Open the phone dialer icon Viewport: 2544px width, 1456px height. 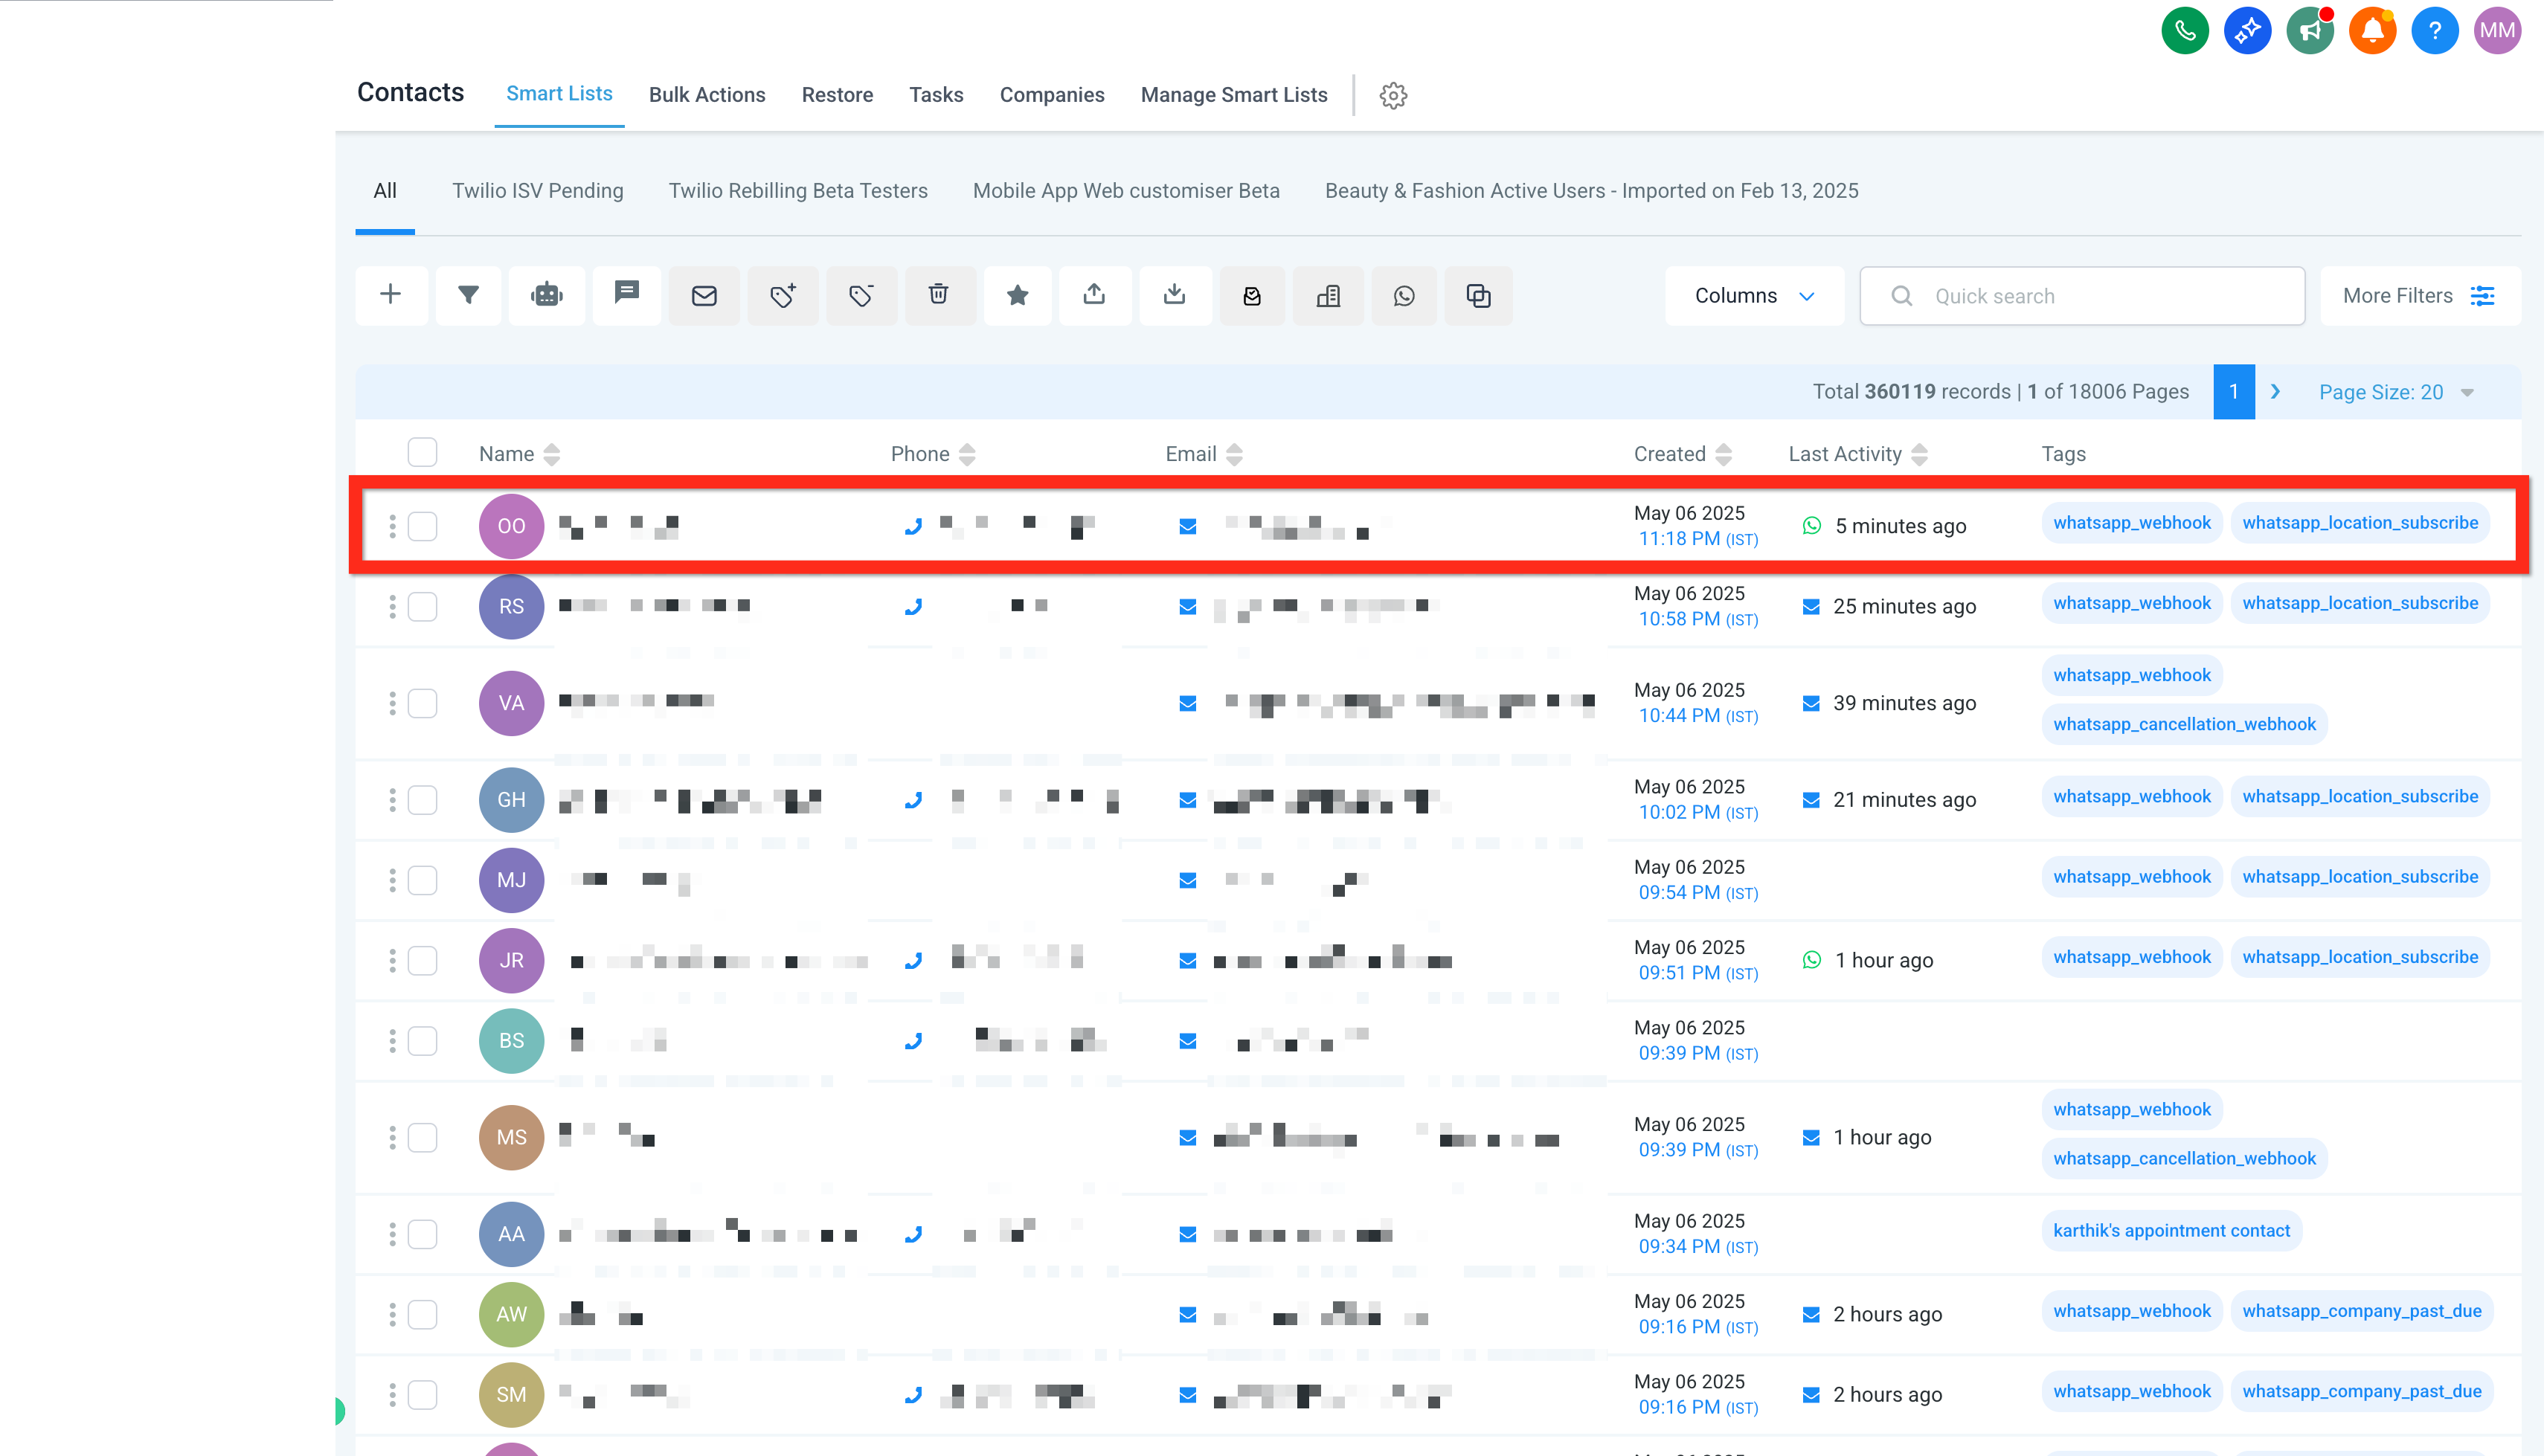[x=2184, y=31]
